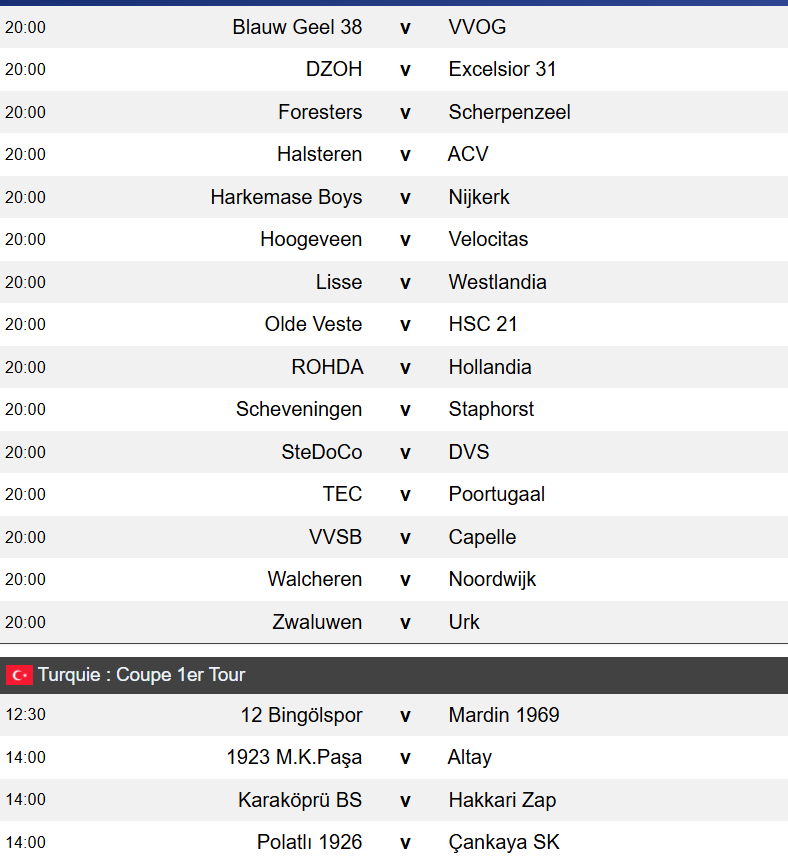Open the Turquie : Coupe 1er Tour header
Screen dimensions: 788x859
(142, 675)
